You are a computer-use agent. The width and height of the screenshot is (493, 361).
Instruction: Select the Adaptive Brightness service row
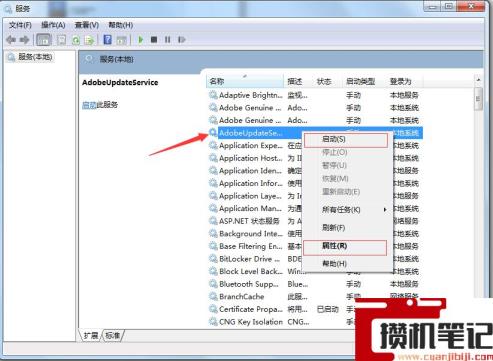(314, 95)
